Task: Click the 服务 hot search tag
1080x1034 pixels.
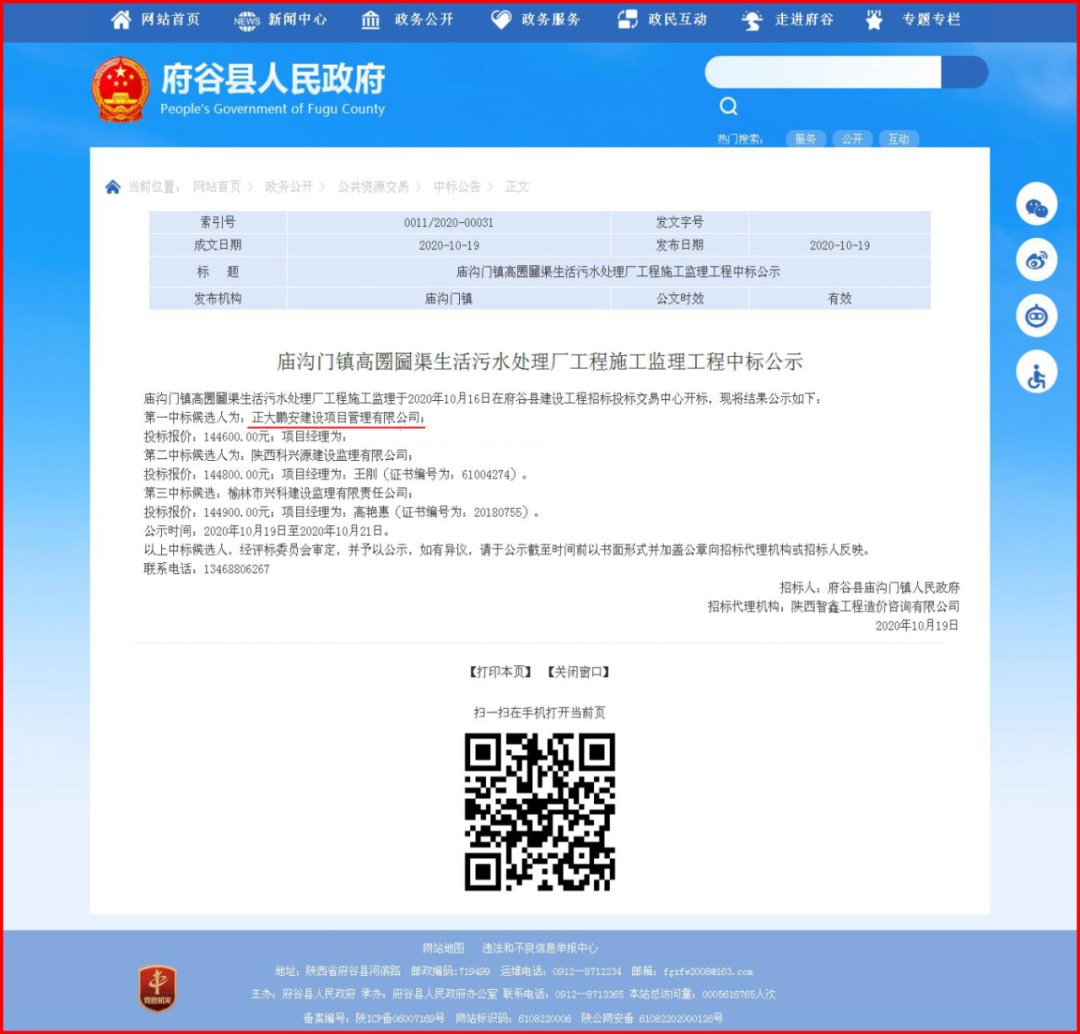Action: pos(805,139)
